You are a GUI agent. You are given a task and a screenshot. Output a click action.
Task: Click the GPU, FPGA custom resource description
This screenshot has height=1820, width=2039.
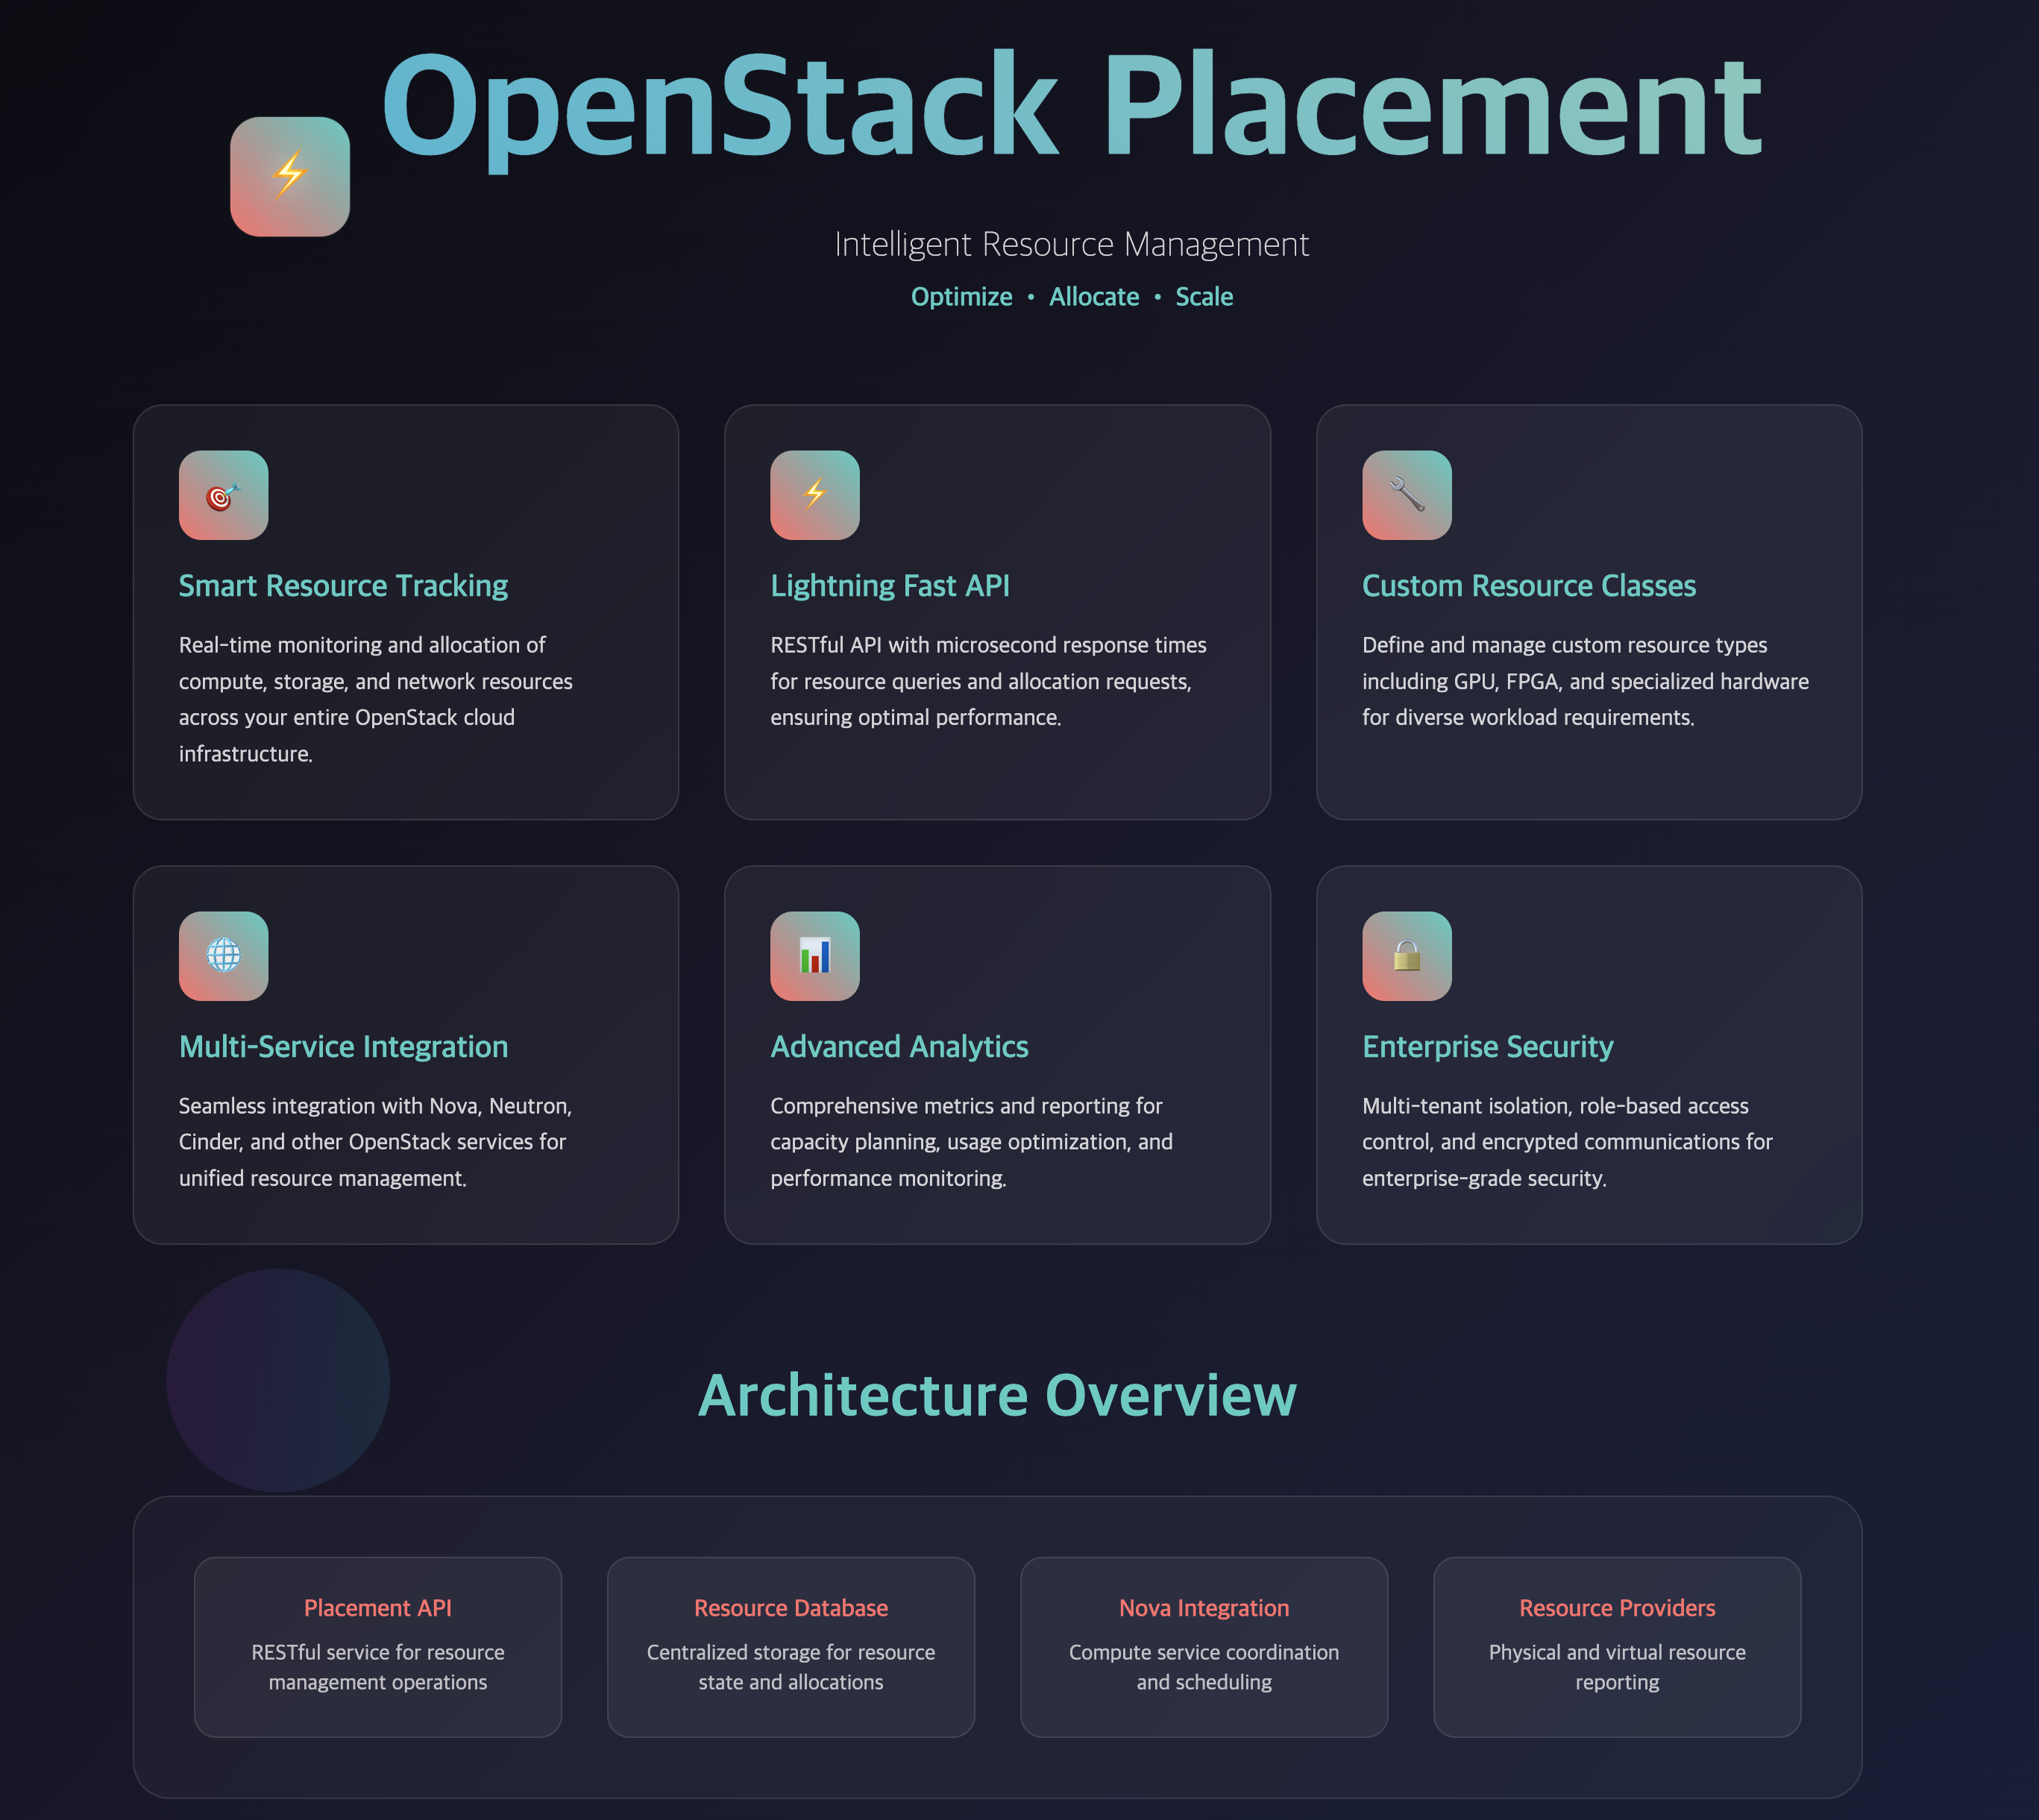[1585, 681]
